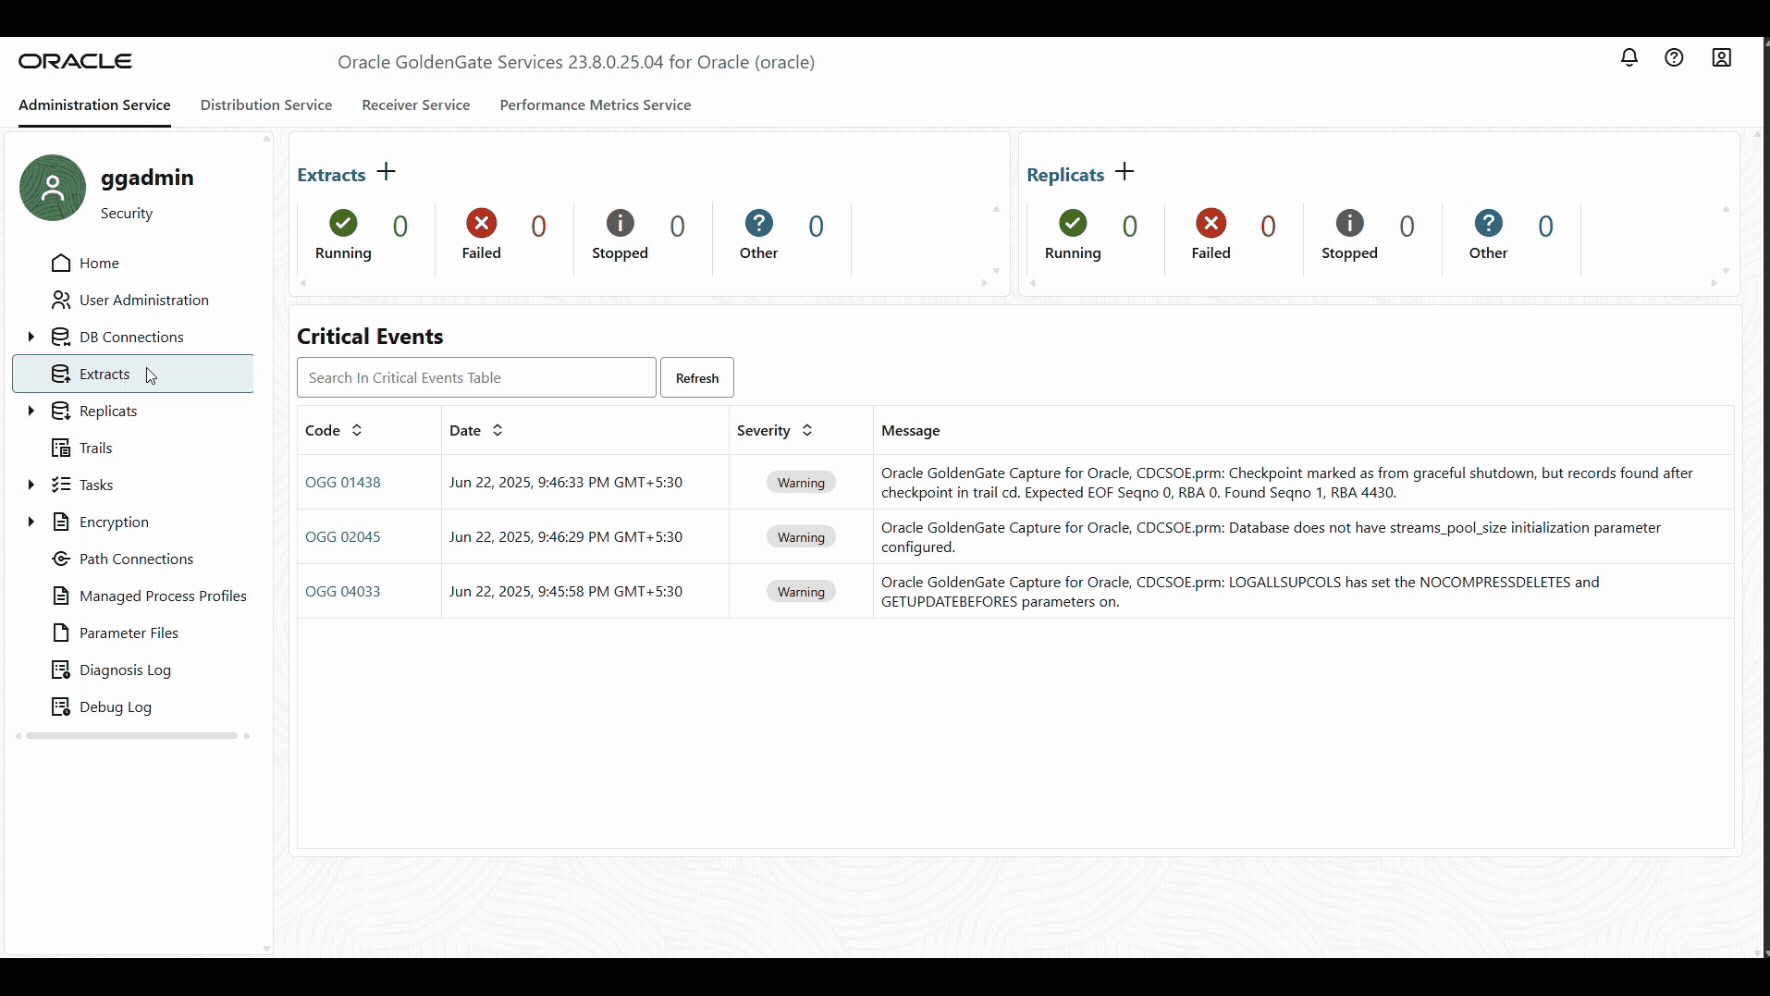
Task: Open Path Connections in the sidebar
Action: 135,558
